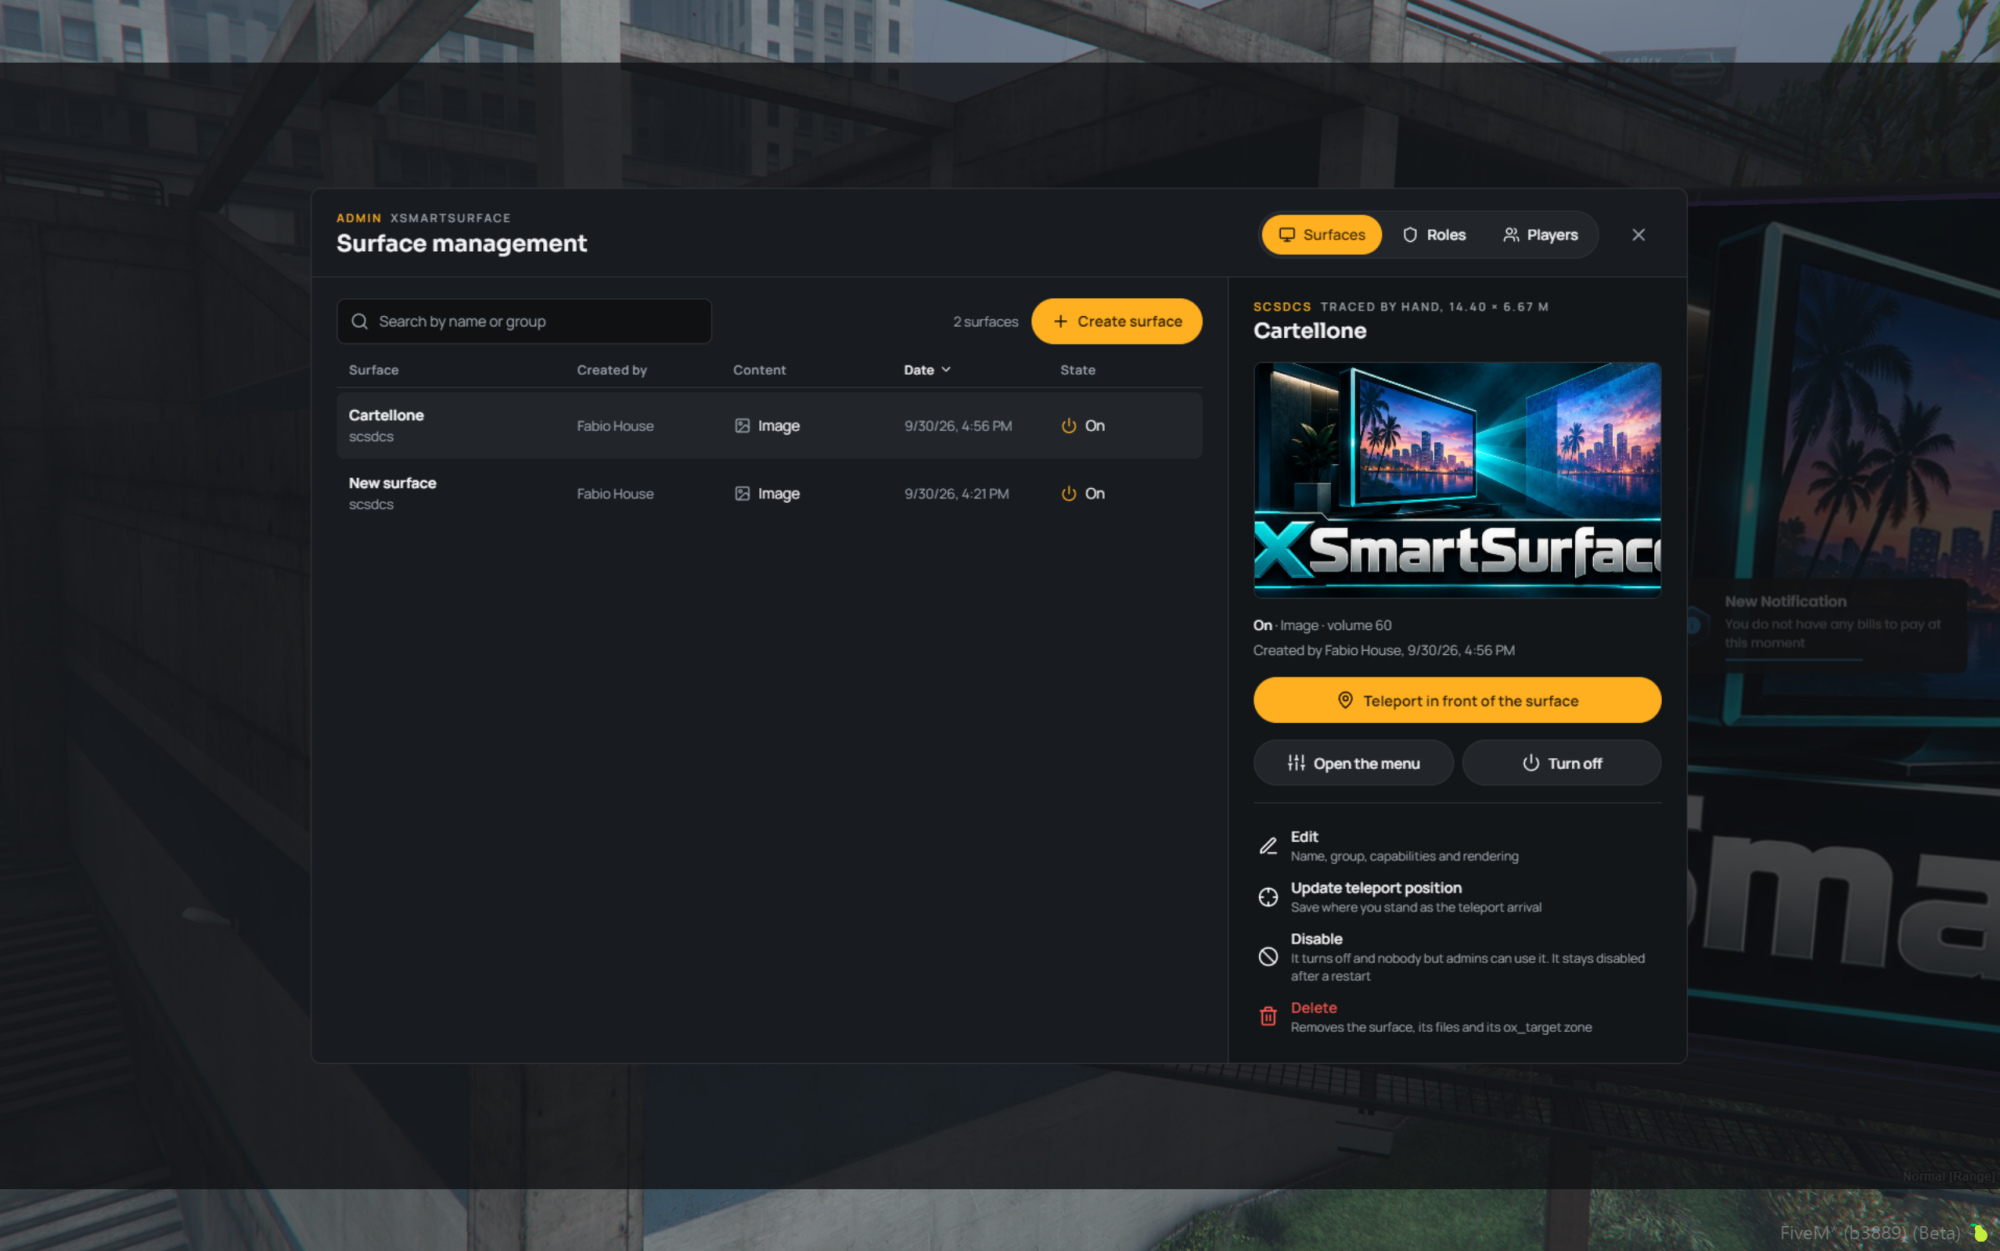The width and height of the screenshot is (2000, 1251).
Task: Click the Disable option label
Action: tap(1316, 939)
